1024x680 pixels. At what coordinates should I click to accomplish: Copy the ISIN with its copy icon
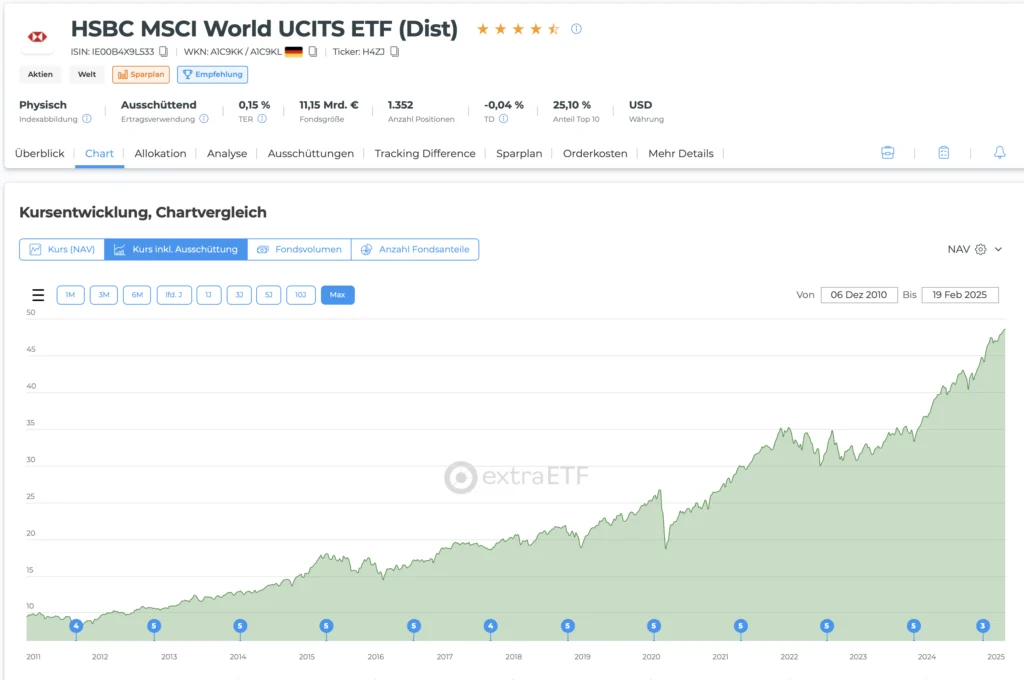(163, 52)
